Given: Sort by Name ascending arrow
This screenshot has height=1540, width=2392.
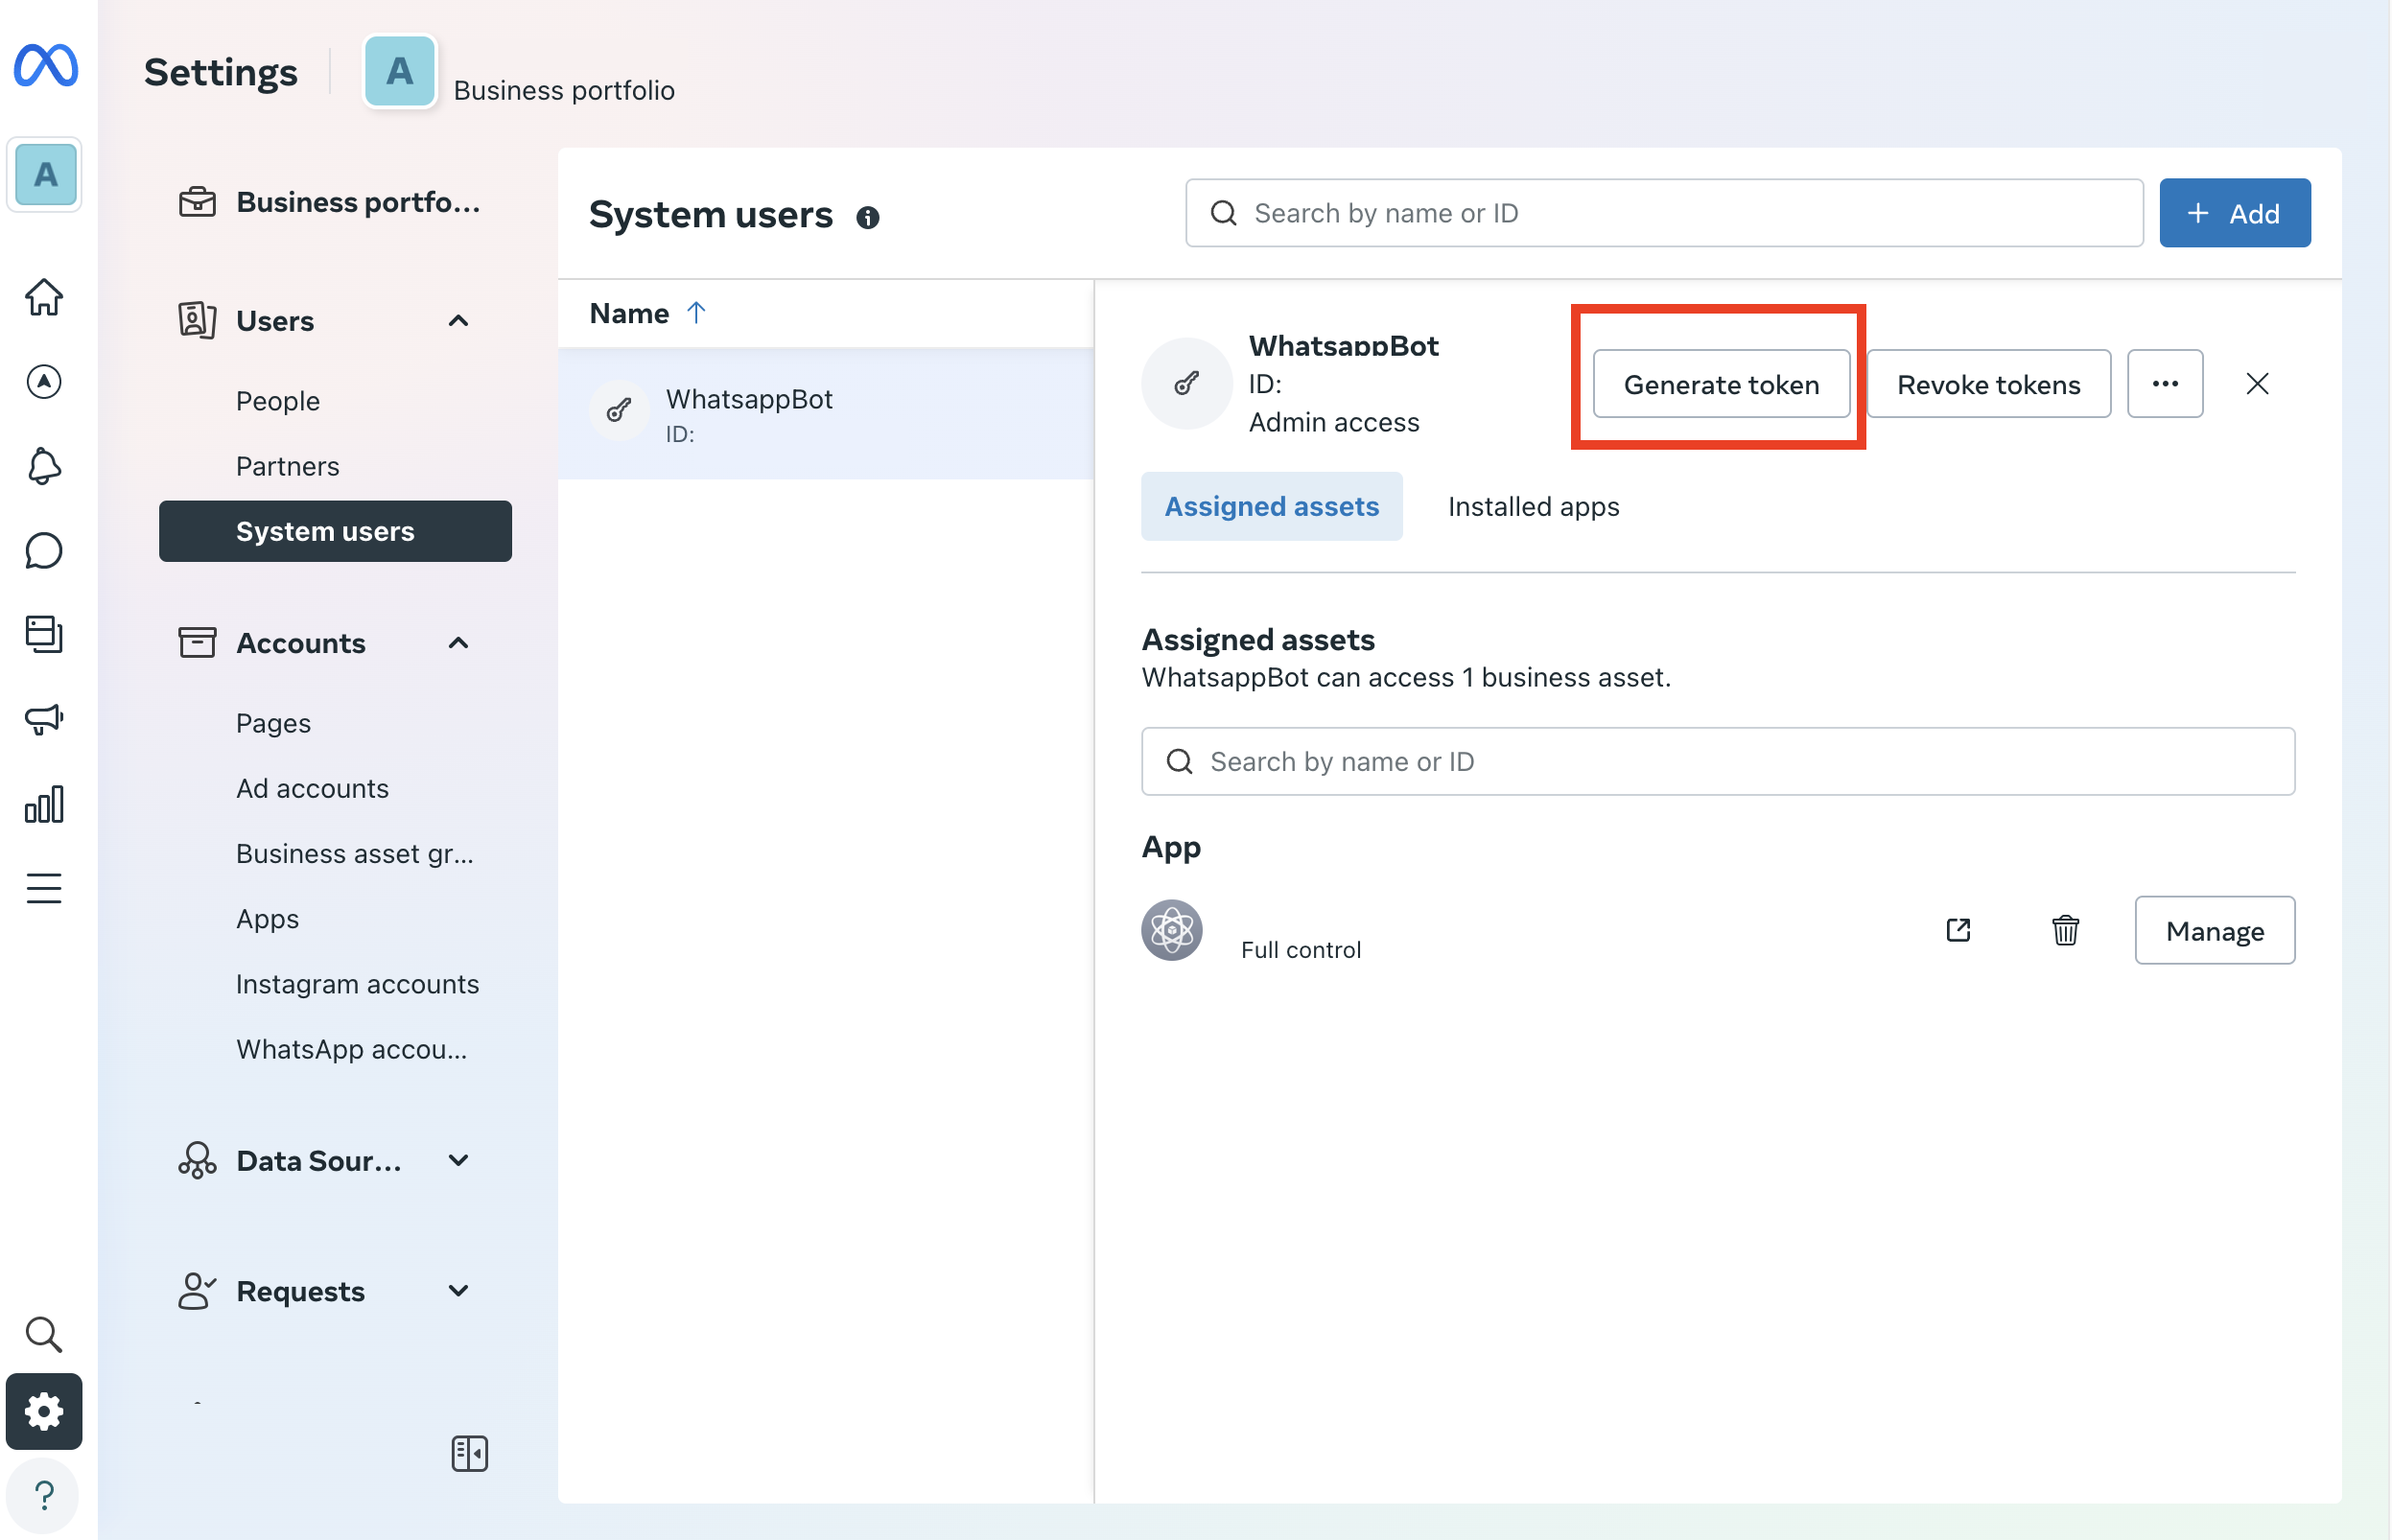Looking at the screenshot, I should tap(696, 313).
